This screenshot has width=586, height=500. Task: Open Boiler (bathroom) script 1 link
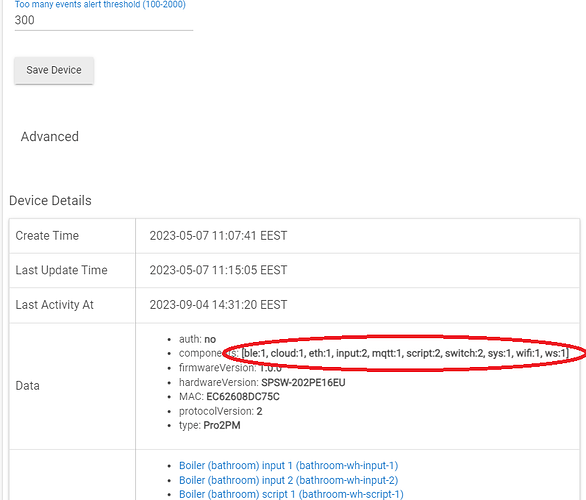pyautogui.click(x=291, y=494)
